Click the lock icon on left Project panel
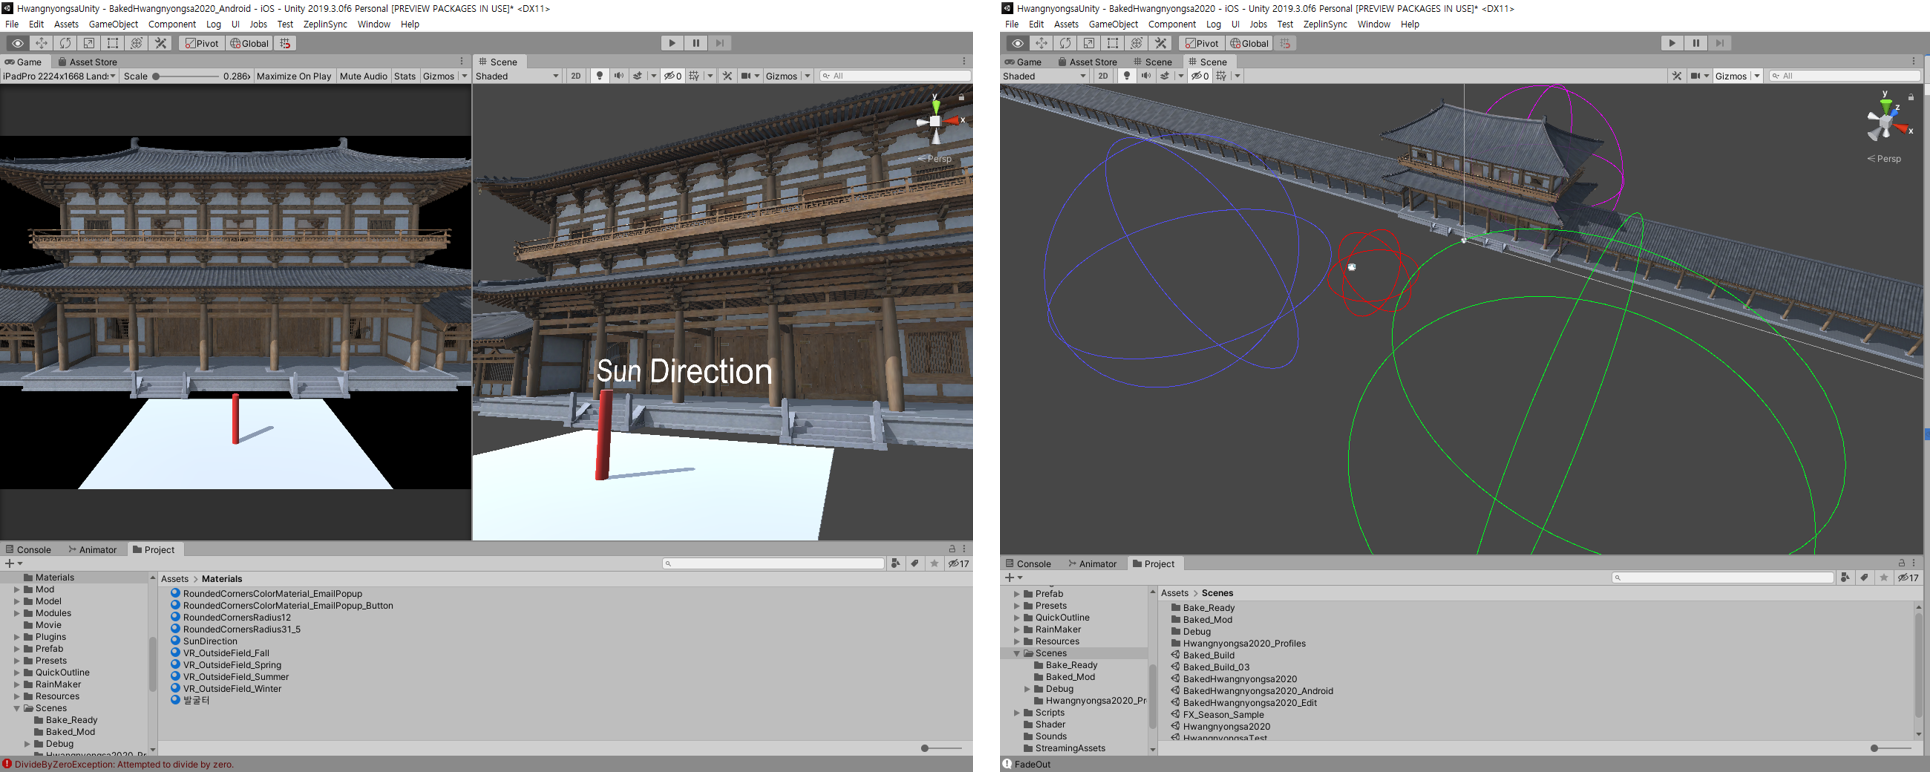This screenshot has height=772, width=1930. click(952, 549)
